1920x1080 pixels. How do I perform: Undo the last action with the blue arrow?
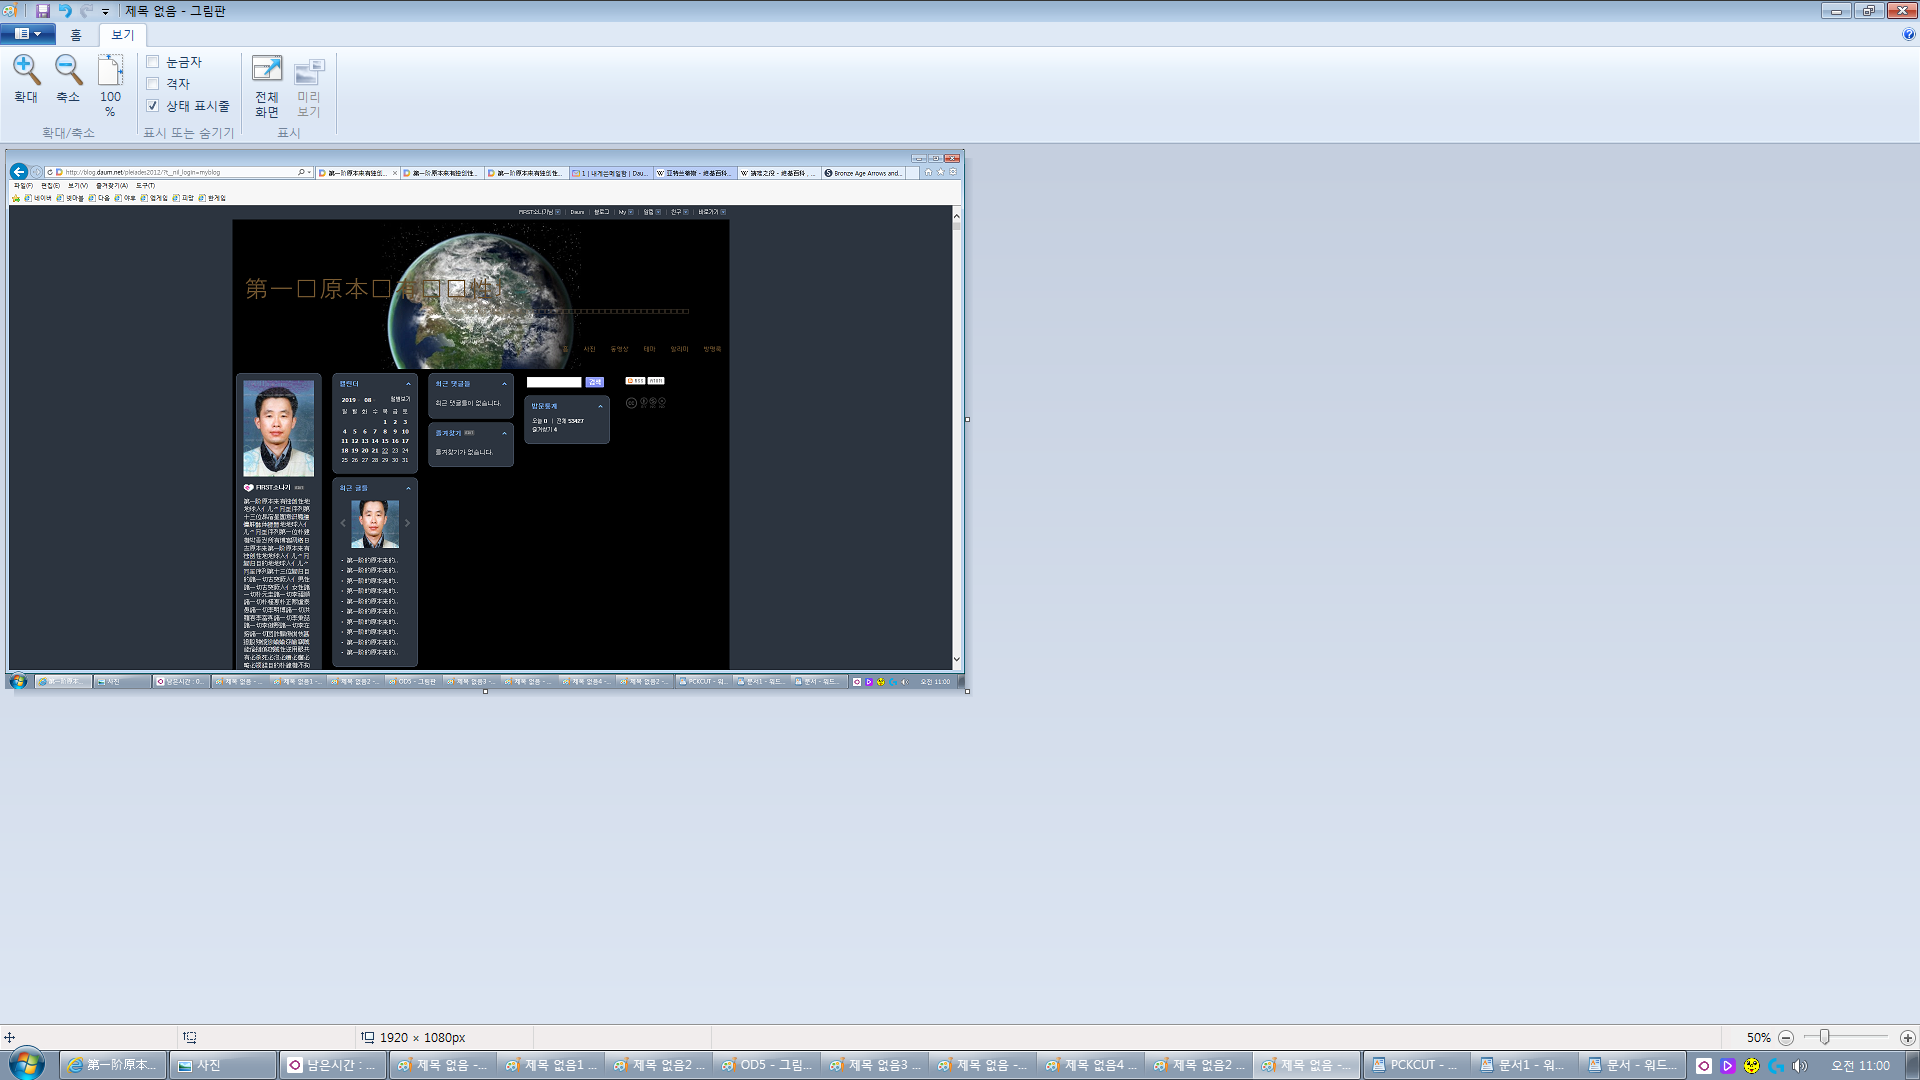[x=65, y=11]
